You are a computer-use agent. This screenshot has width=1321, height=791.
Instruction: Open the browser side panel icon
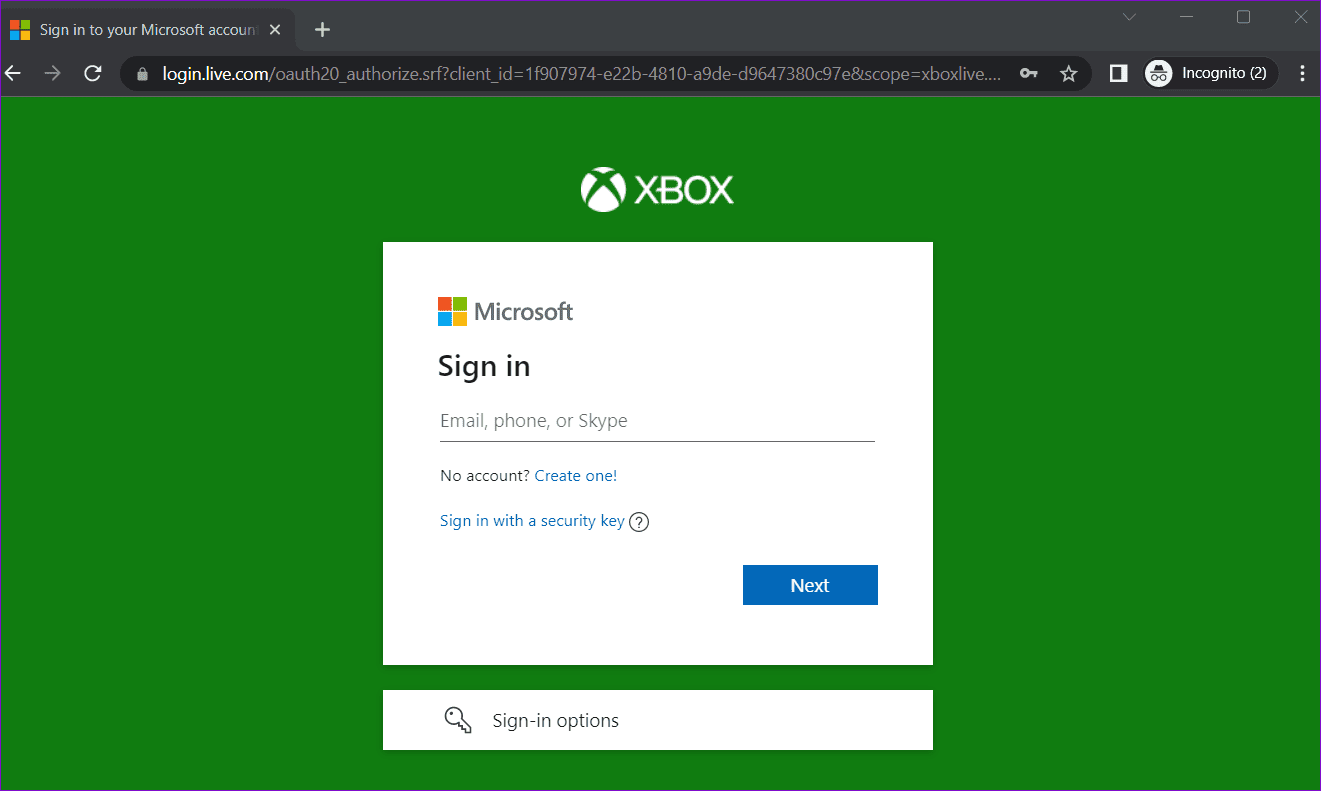tap(1119, 73)
